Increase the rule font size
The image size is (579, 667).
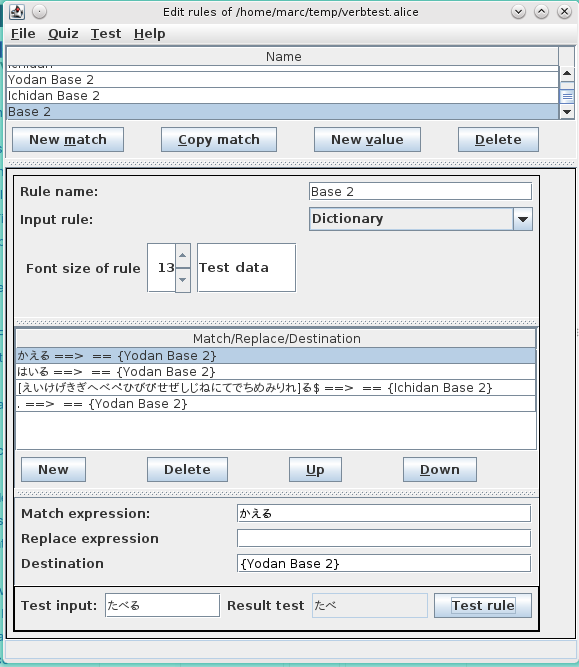click(183, 256)
